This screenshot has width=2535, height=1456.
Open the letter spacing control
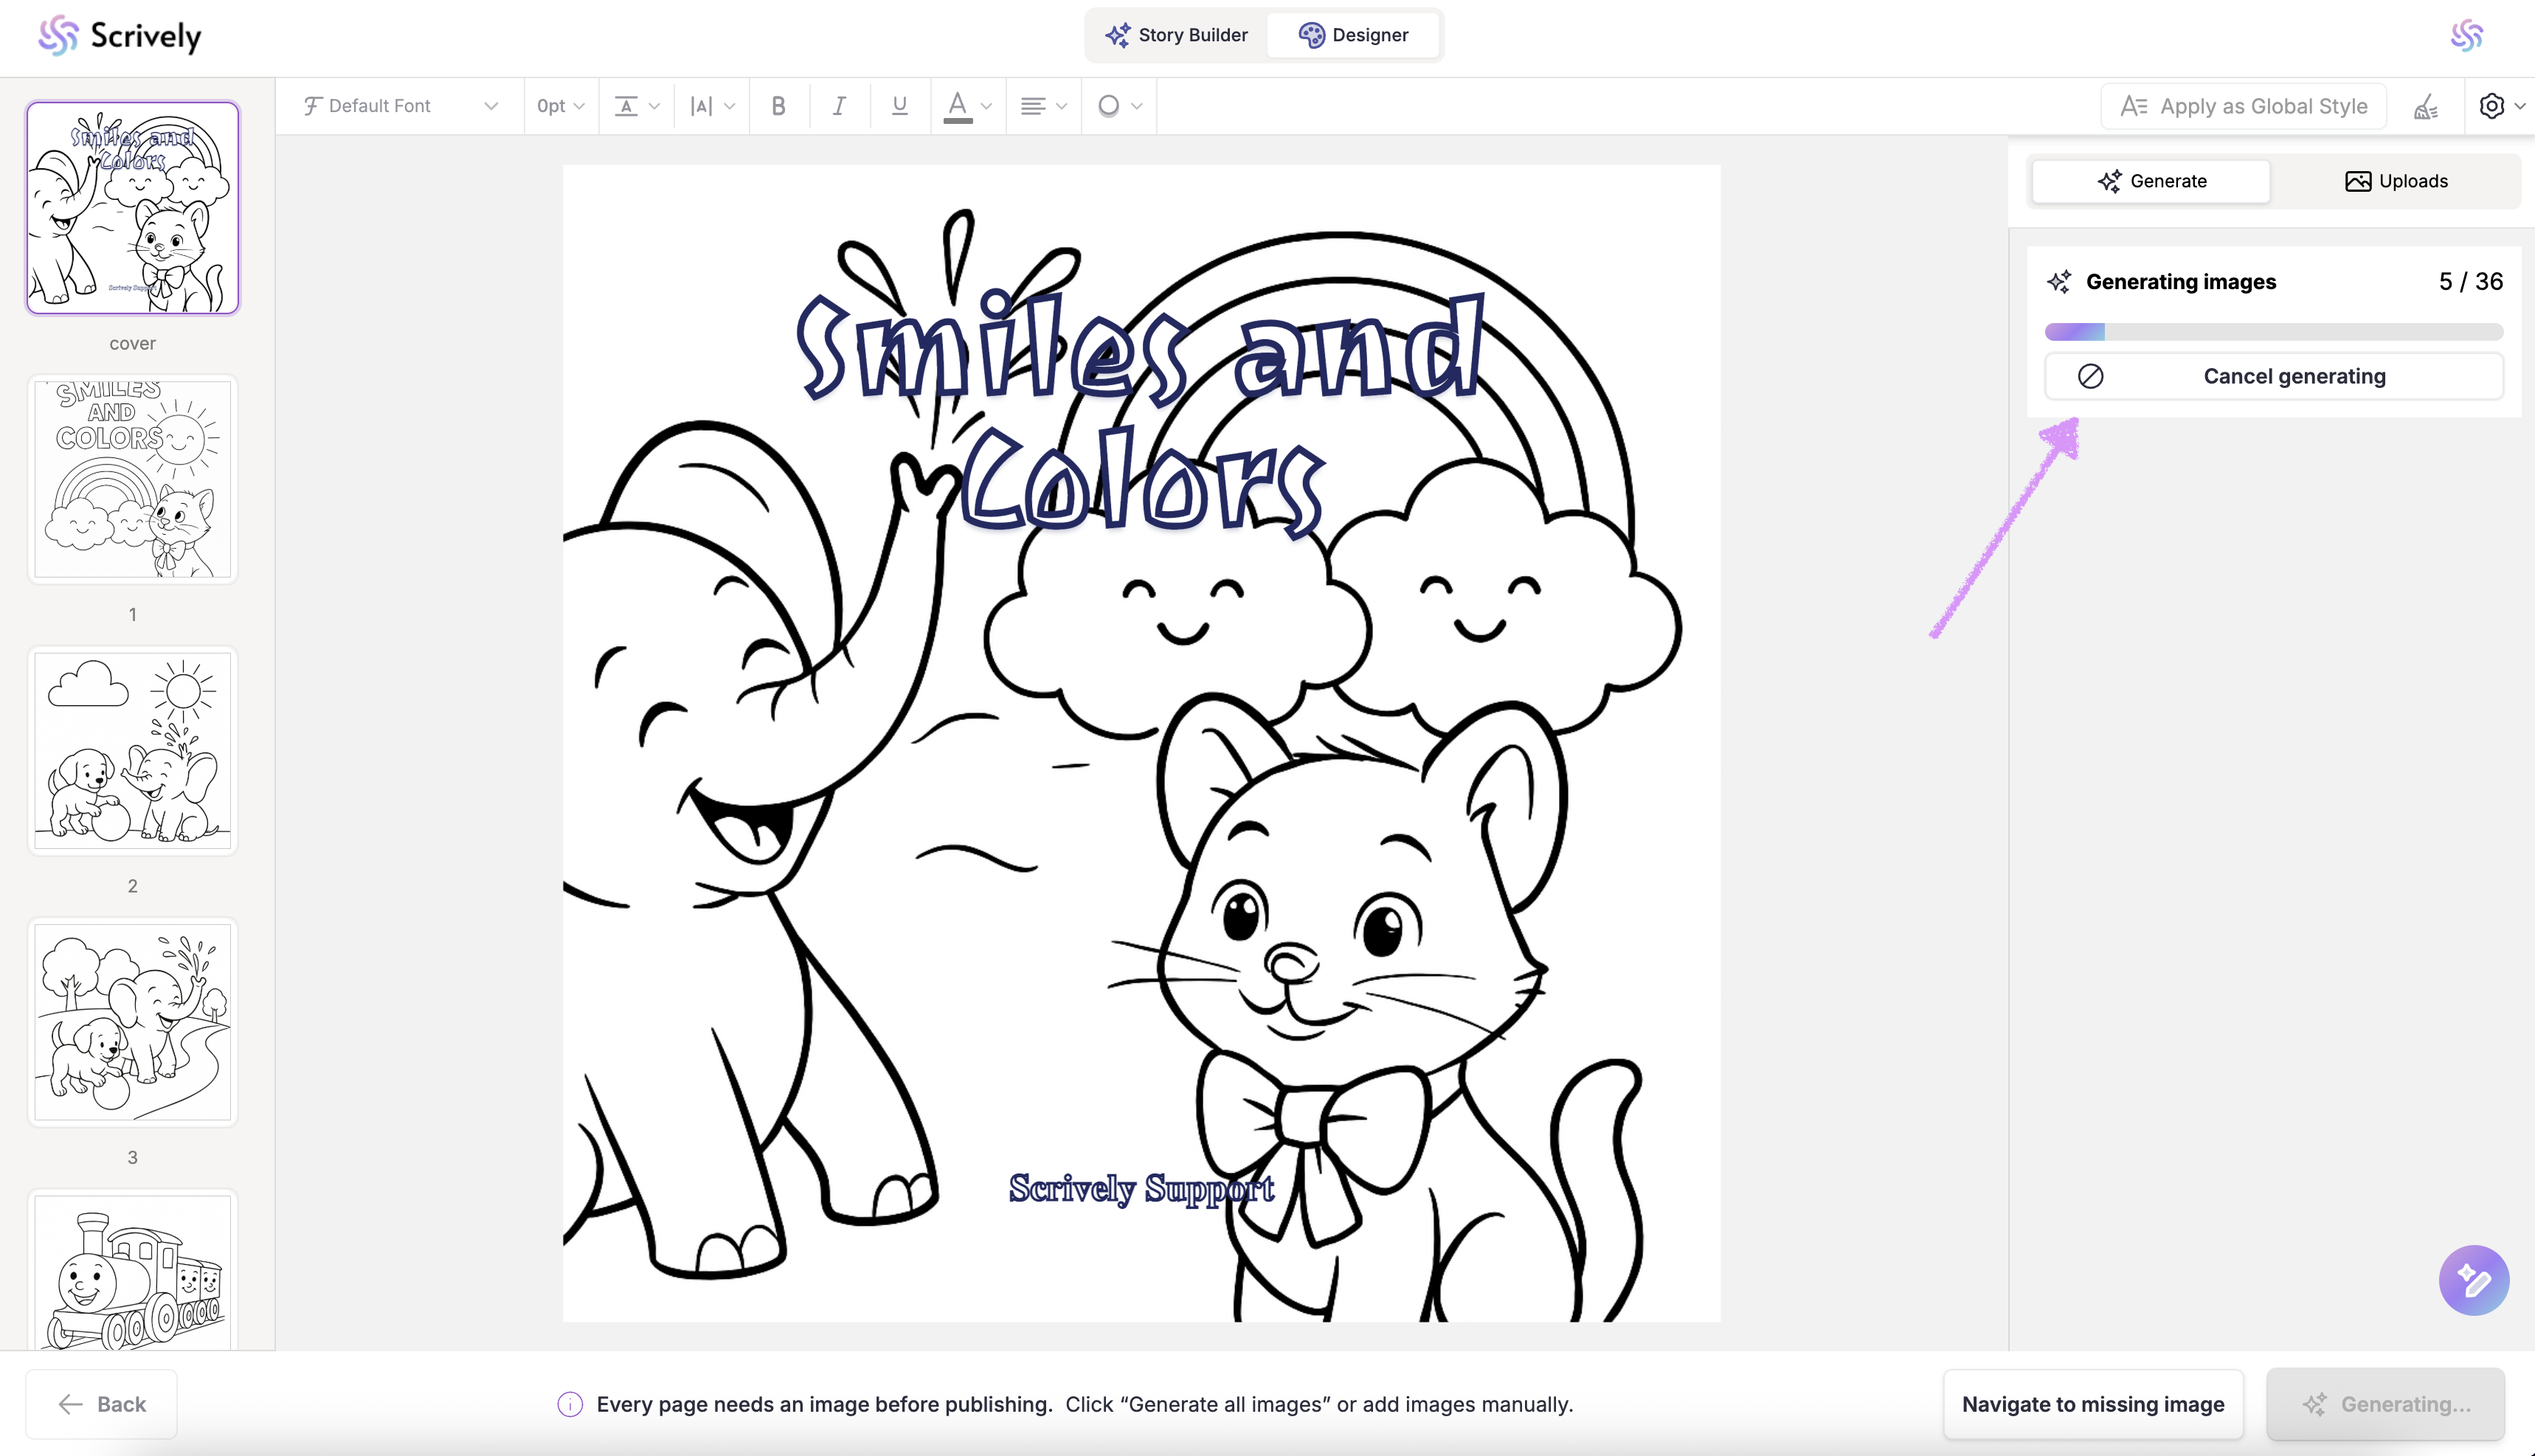tap(711, 106)
